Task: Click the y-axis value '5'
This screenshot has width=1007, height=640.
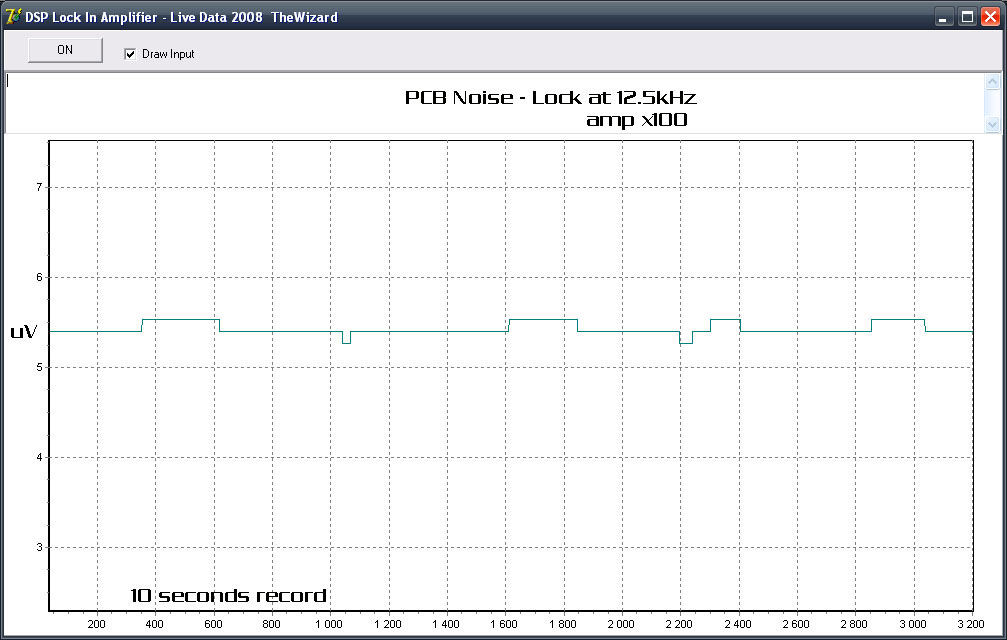Action: (x=39, y=367)
